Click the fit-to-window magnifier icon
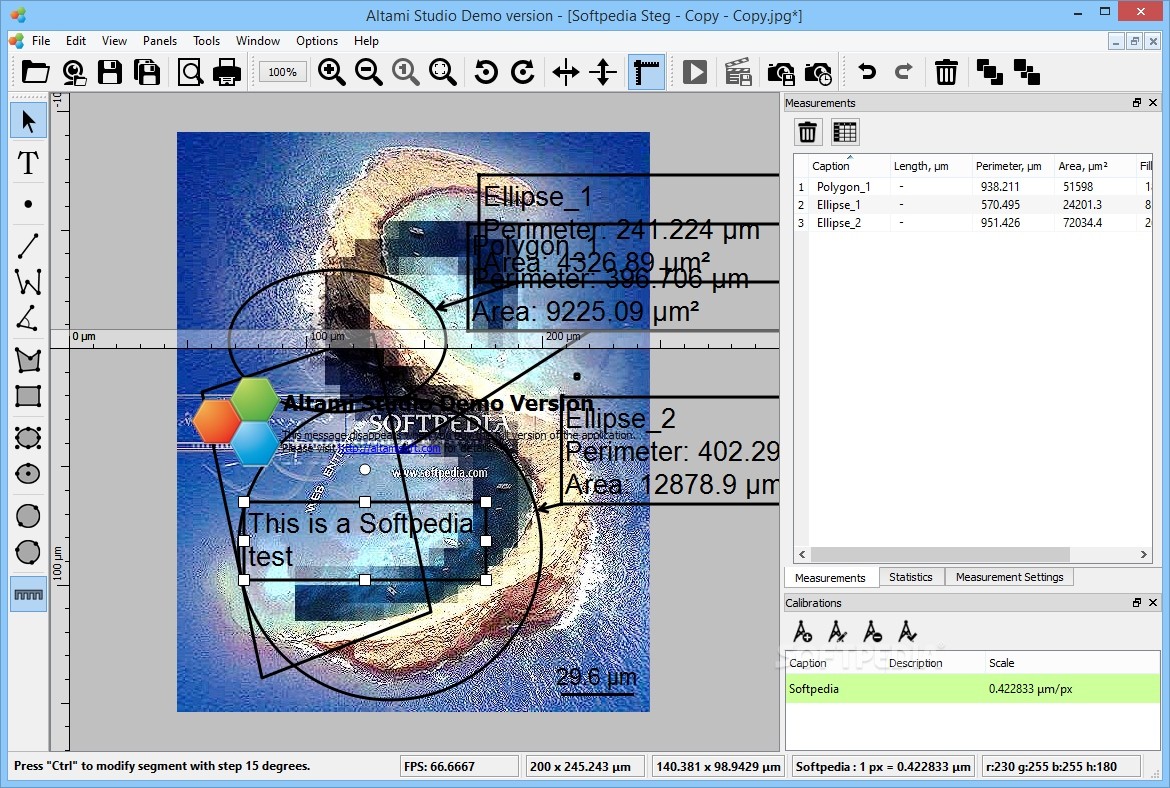 click(x=442, y=72)
